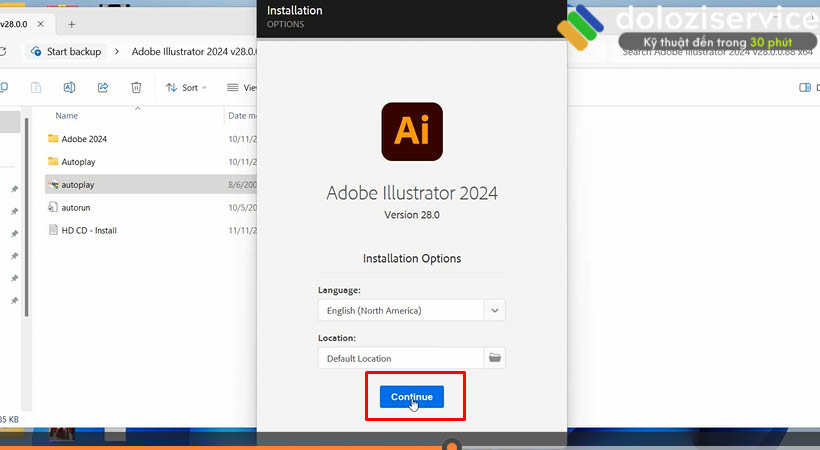Open the details pane icon at right
This screenshot has width=820, height=450.
(x=804, y=88)
